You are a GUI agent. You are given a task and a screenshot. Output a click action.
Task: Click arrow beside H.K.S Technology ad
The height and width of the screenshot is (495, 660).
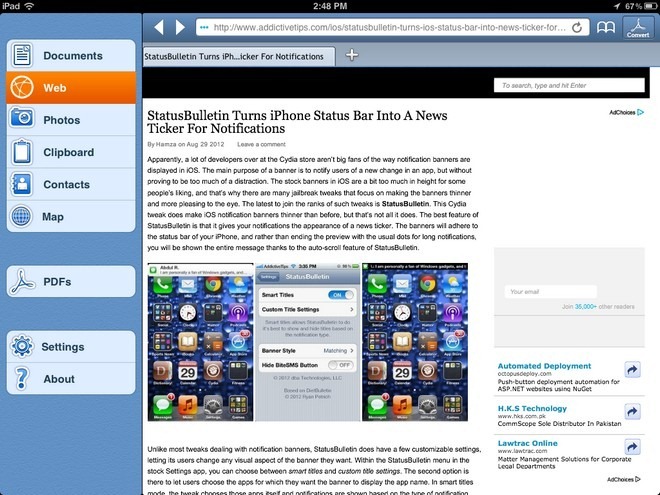pyautogui.click(x=632, y=411)
